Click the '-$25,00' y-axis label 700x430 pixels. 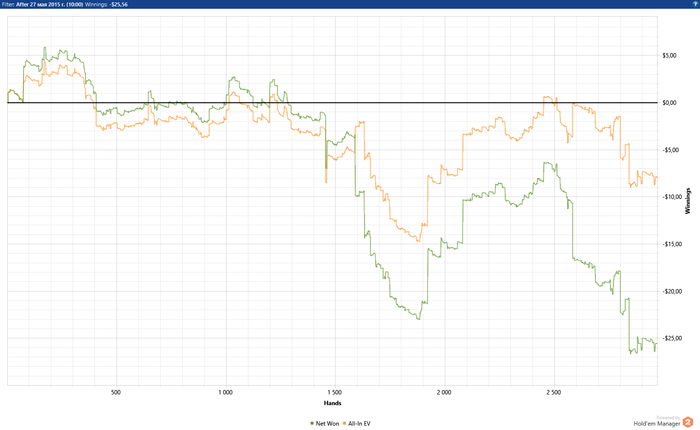[672, 338]
